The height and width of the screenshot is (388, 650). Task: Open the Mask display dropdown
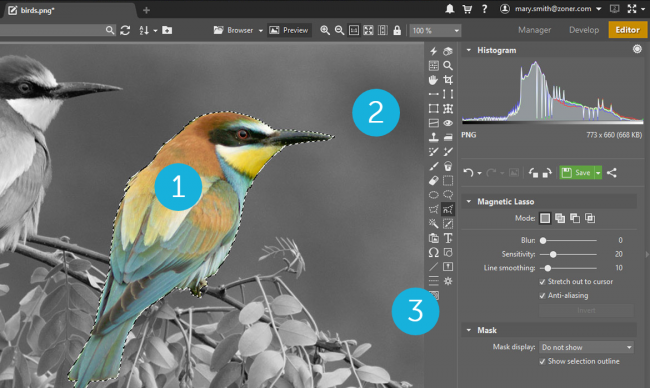coord(586,347)
